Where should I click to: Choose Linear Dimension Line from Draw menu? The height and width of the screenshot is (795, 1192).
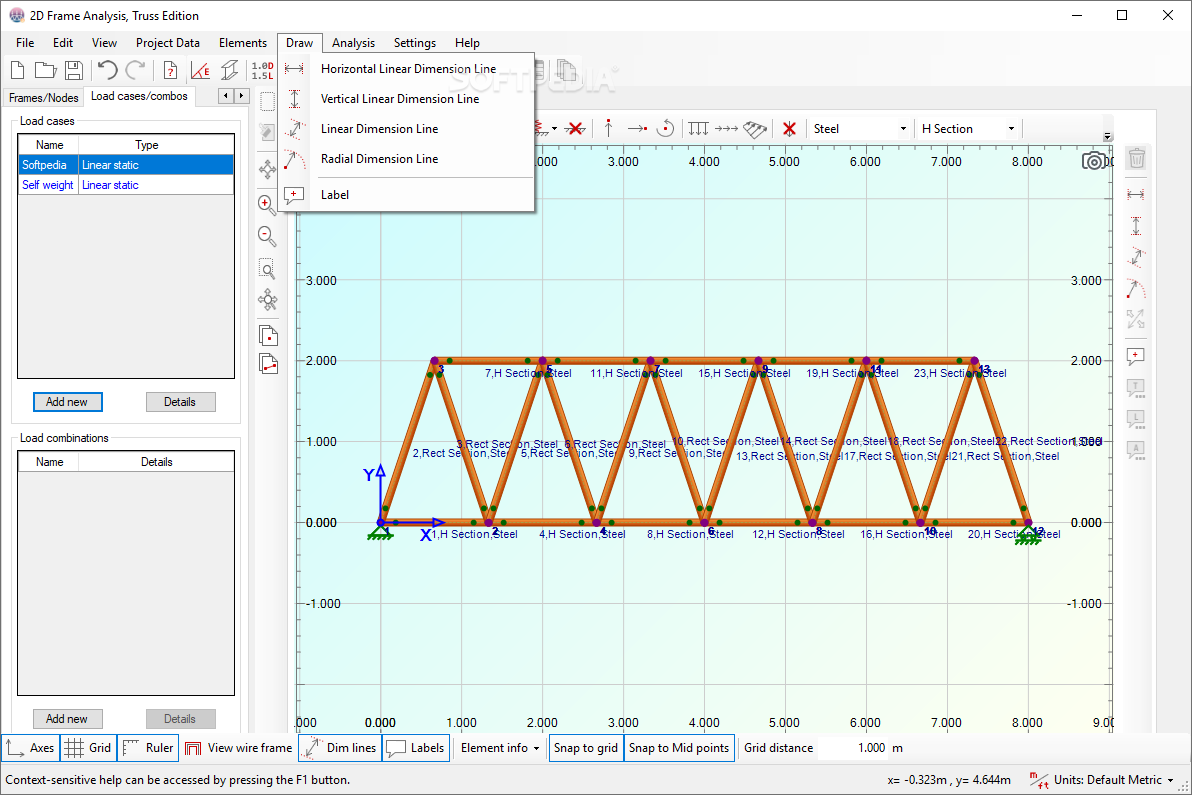407,128
